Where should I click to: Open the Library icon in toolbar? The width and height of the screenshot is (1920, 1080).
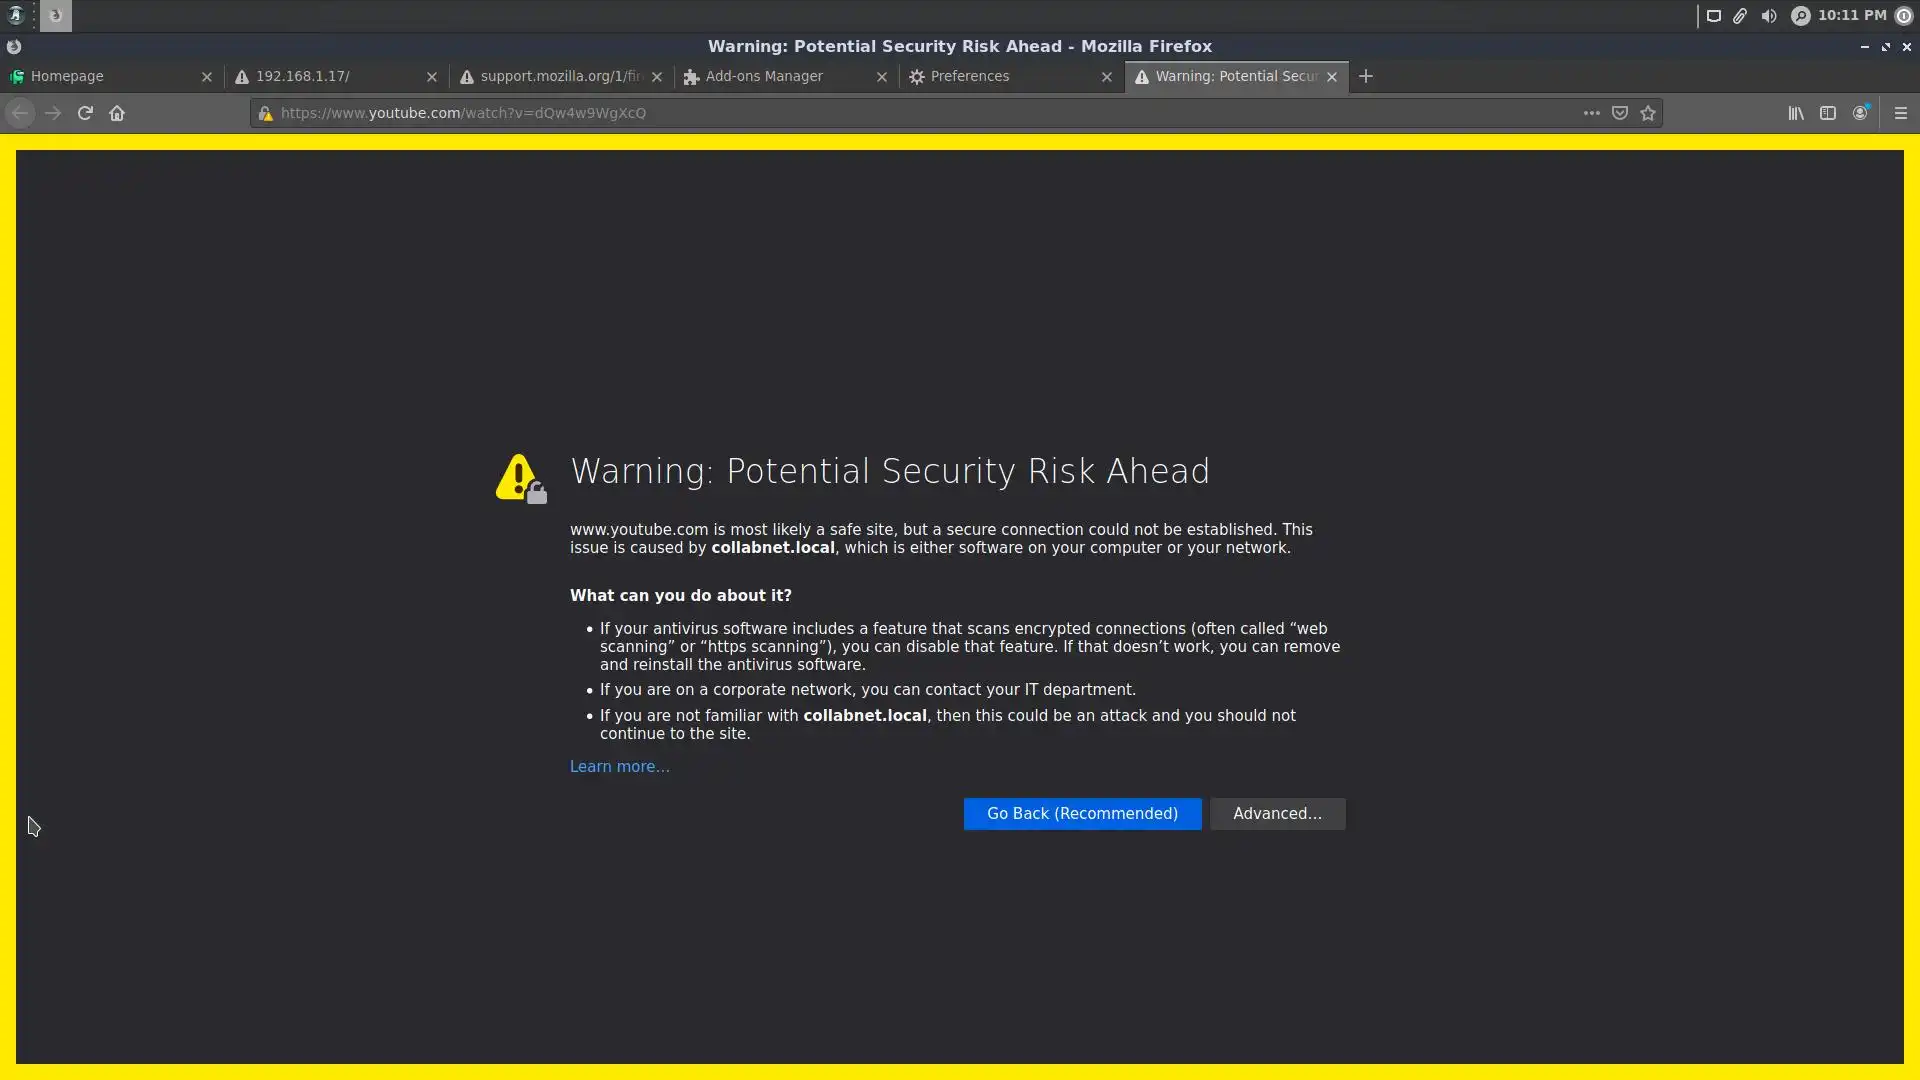[1796, 113]
